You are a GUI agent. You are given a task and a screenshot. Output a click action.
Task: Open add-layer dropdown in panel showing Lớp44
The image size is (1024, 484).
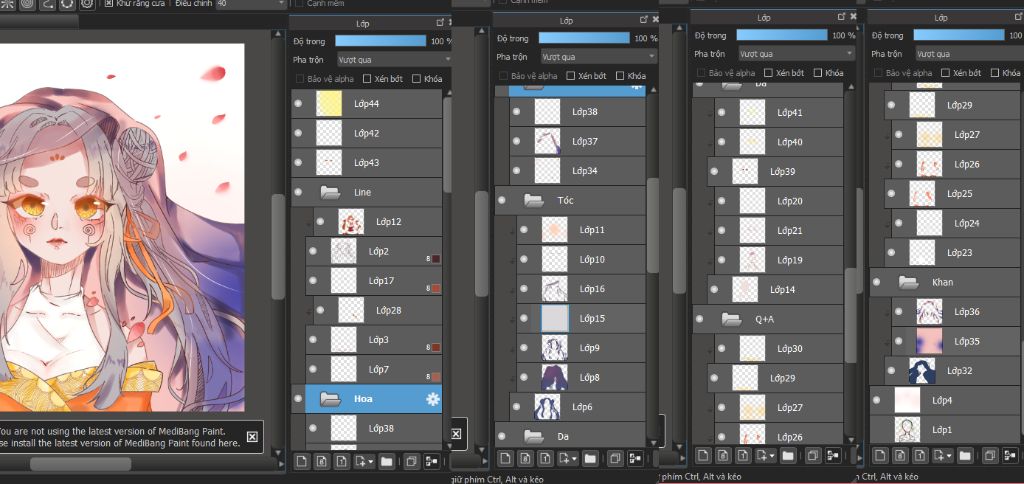point(364,461)
